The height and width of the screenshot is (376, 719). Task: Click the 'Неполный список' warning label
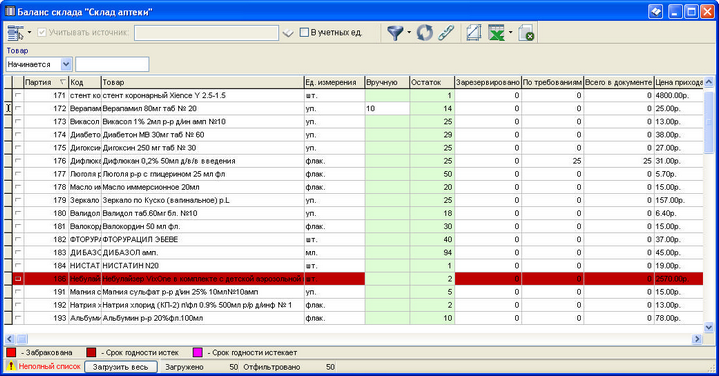[x=50, y=366]
